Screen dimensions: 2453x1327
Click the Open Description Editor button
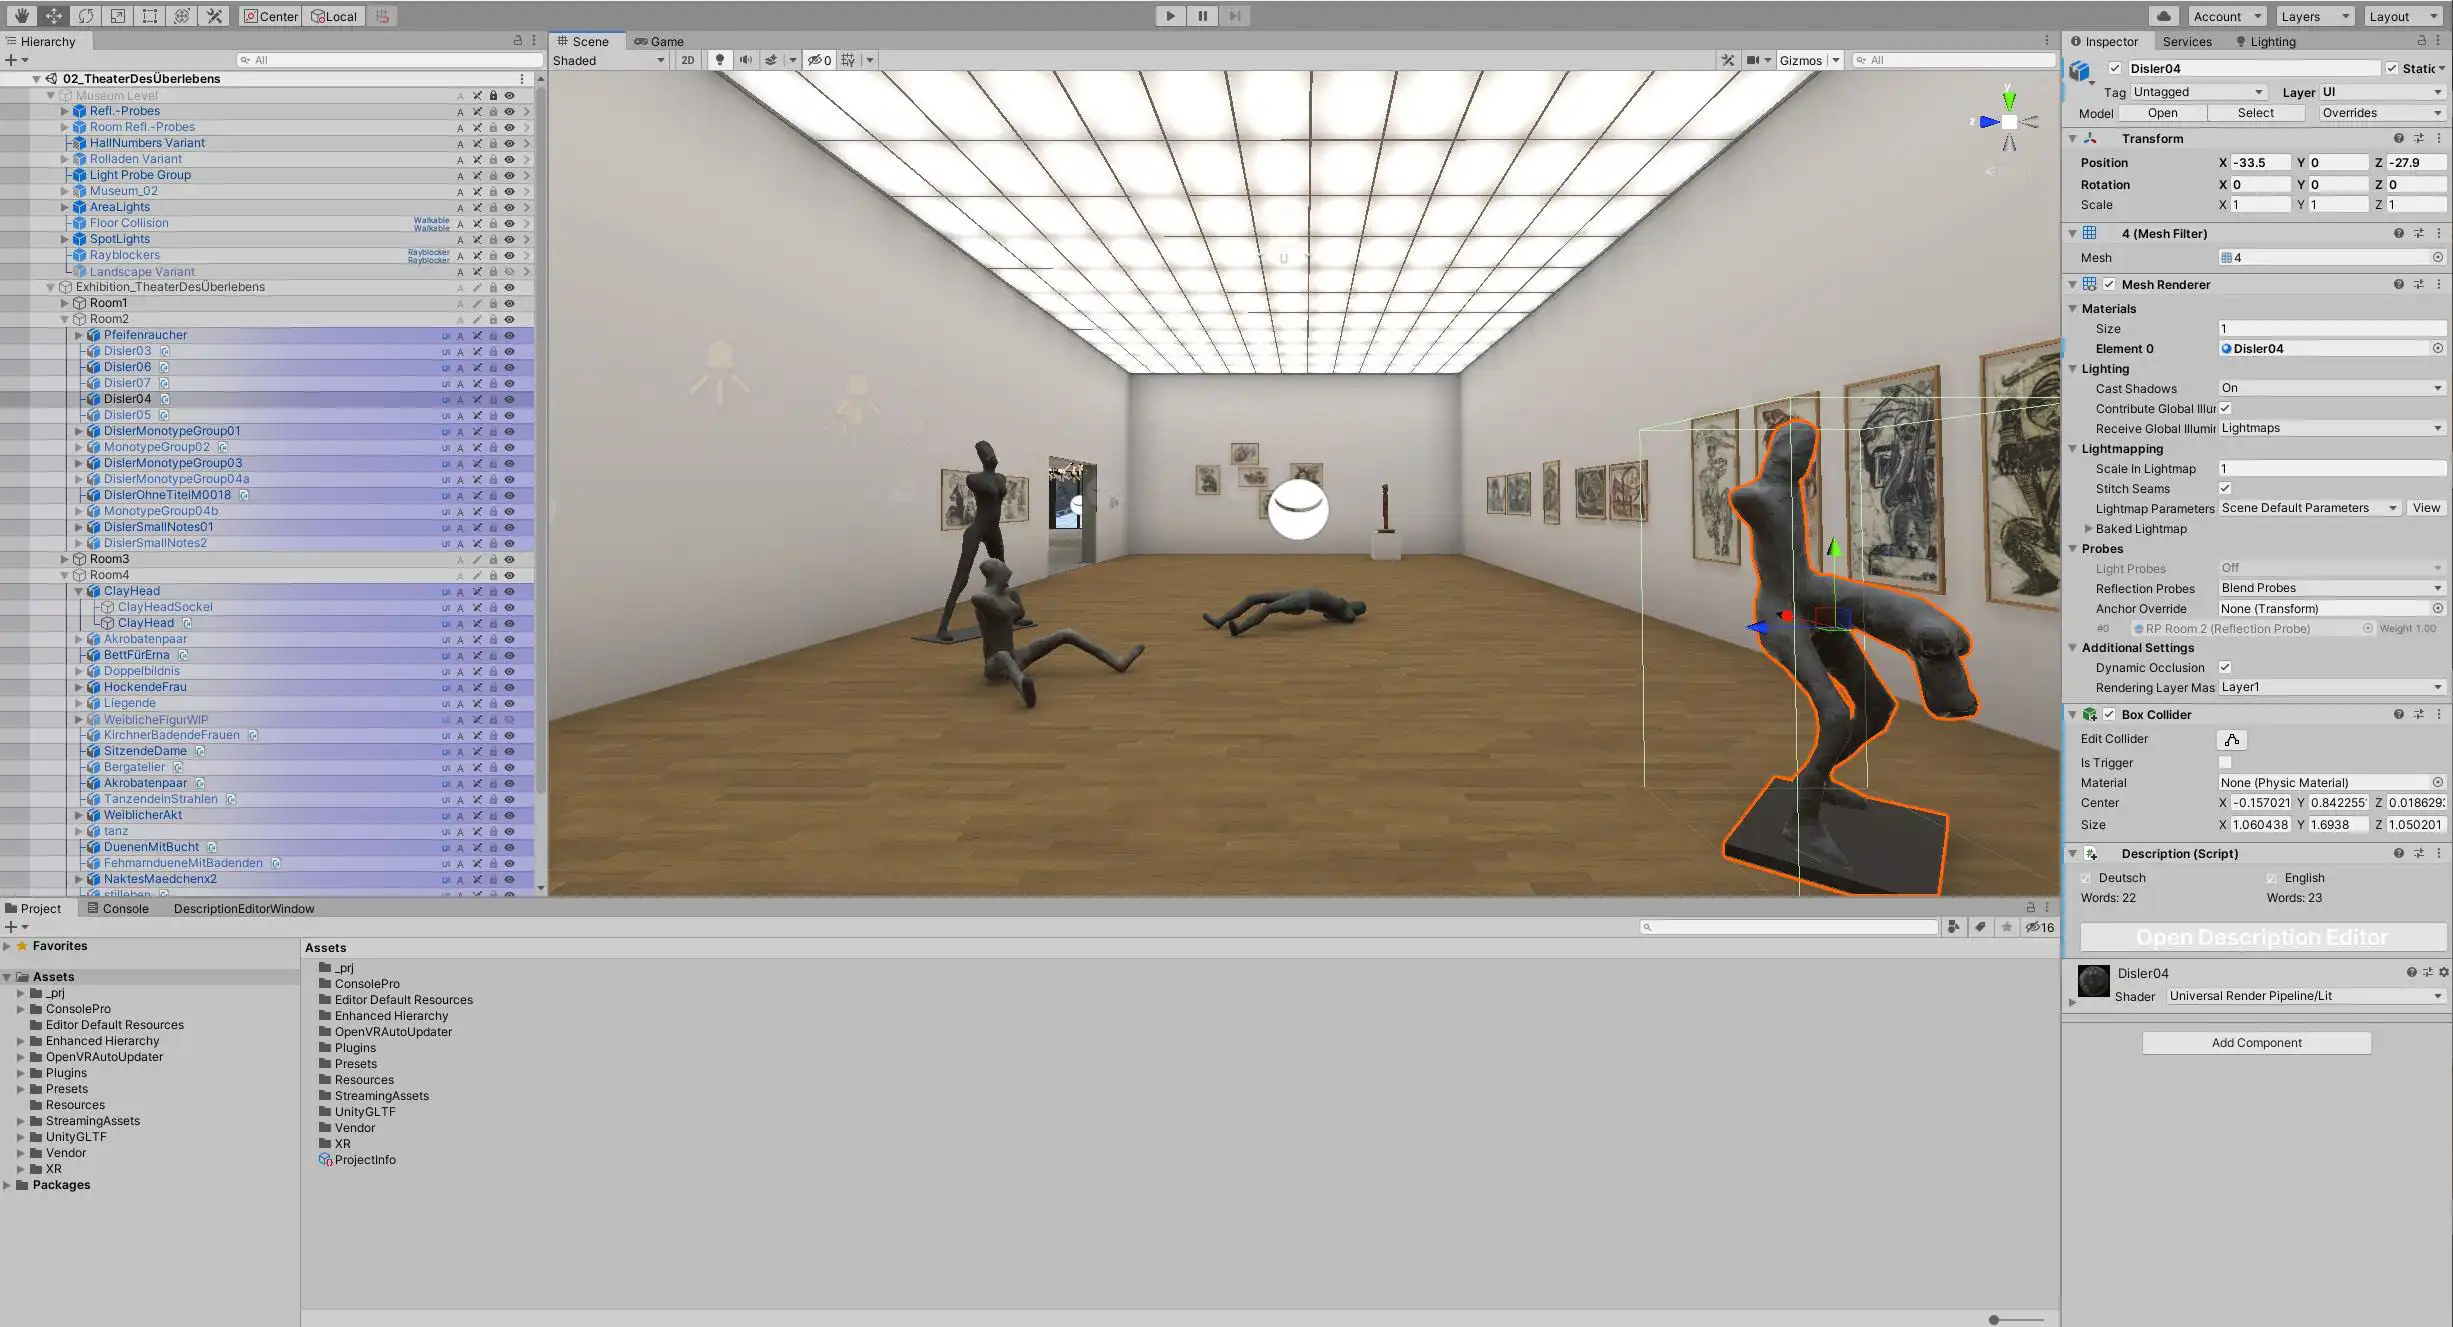coord(2263,937)
